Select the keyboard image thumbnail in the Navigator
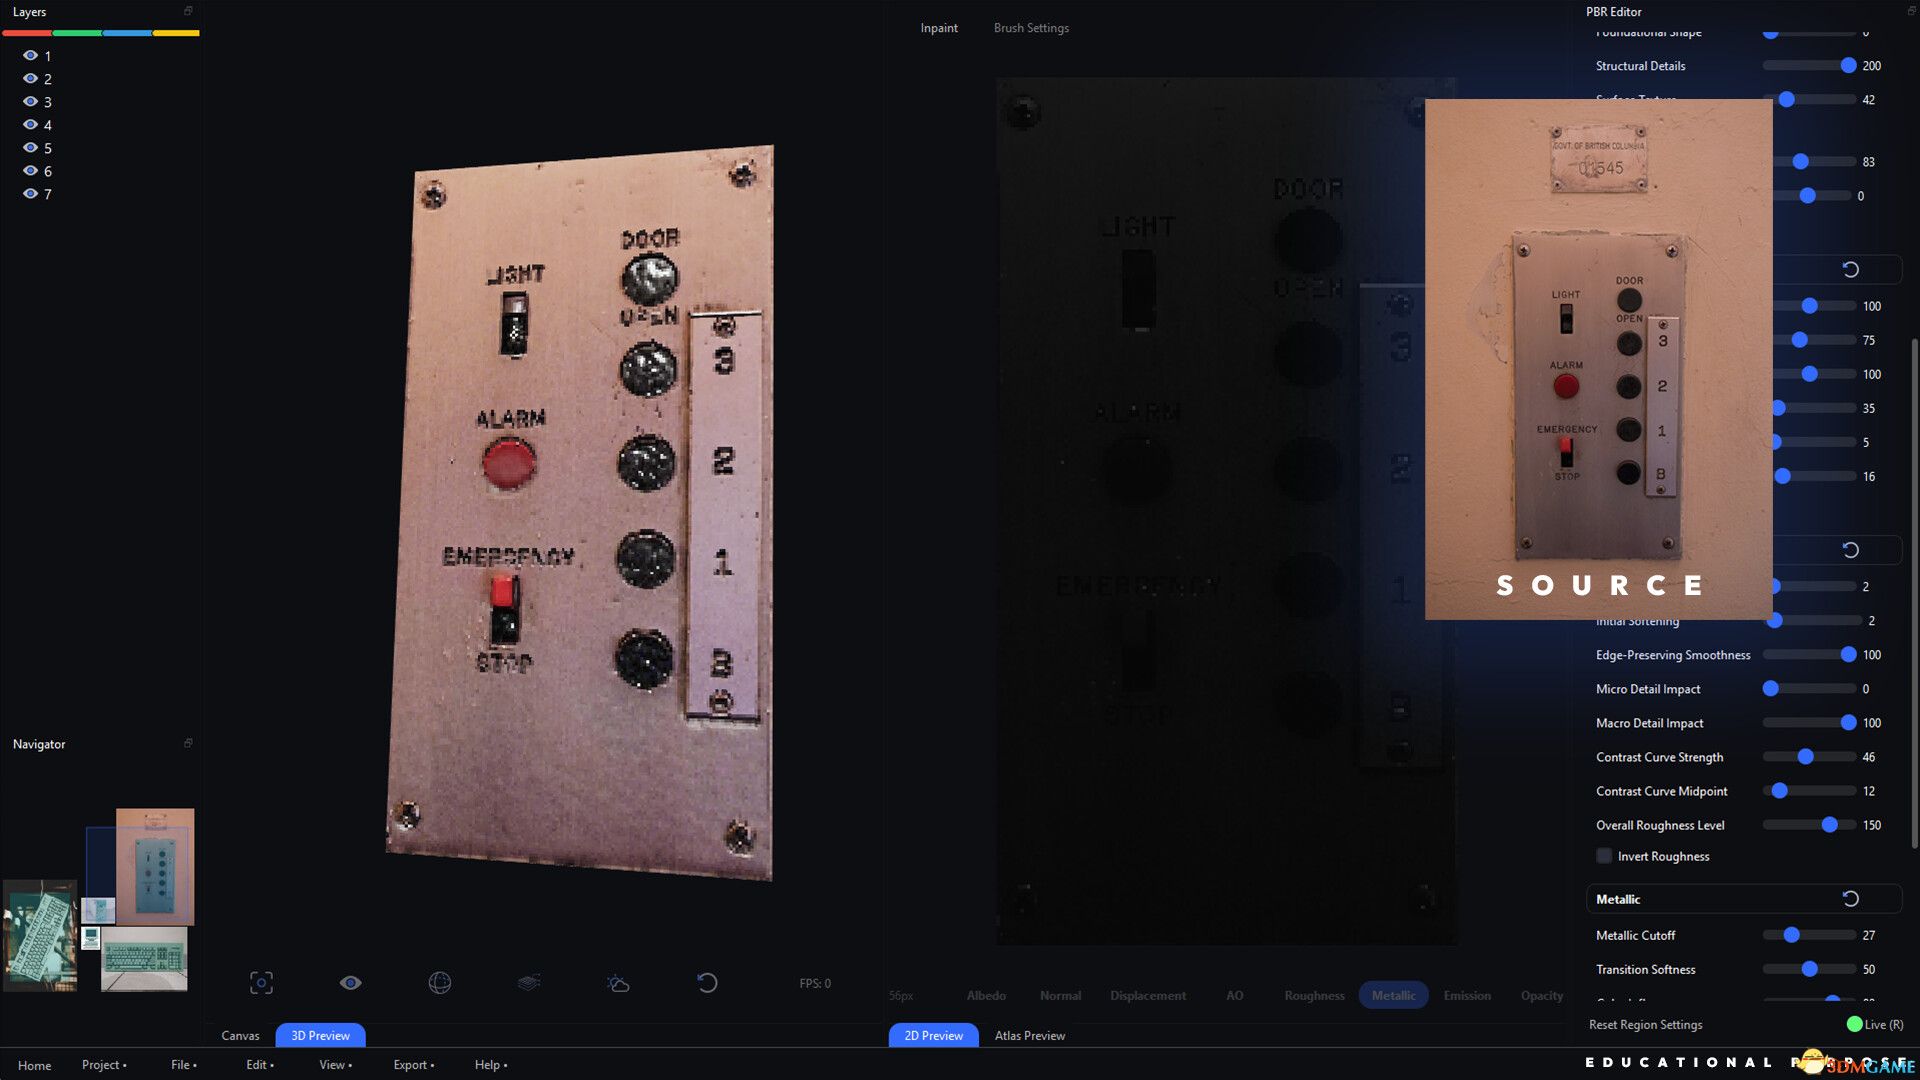1920x1080 pixels. (143, 957)
